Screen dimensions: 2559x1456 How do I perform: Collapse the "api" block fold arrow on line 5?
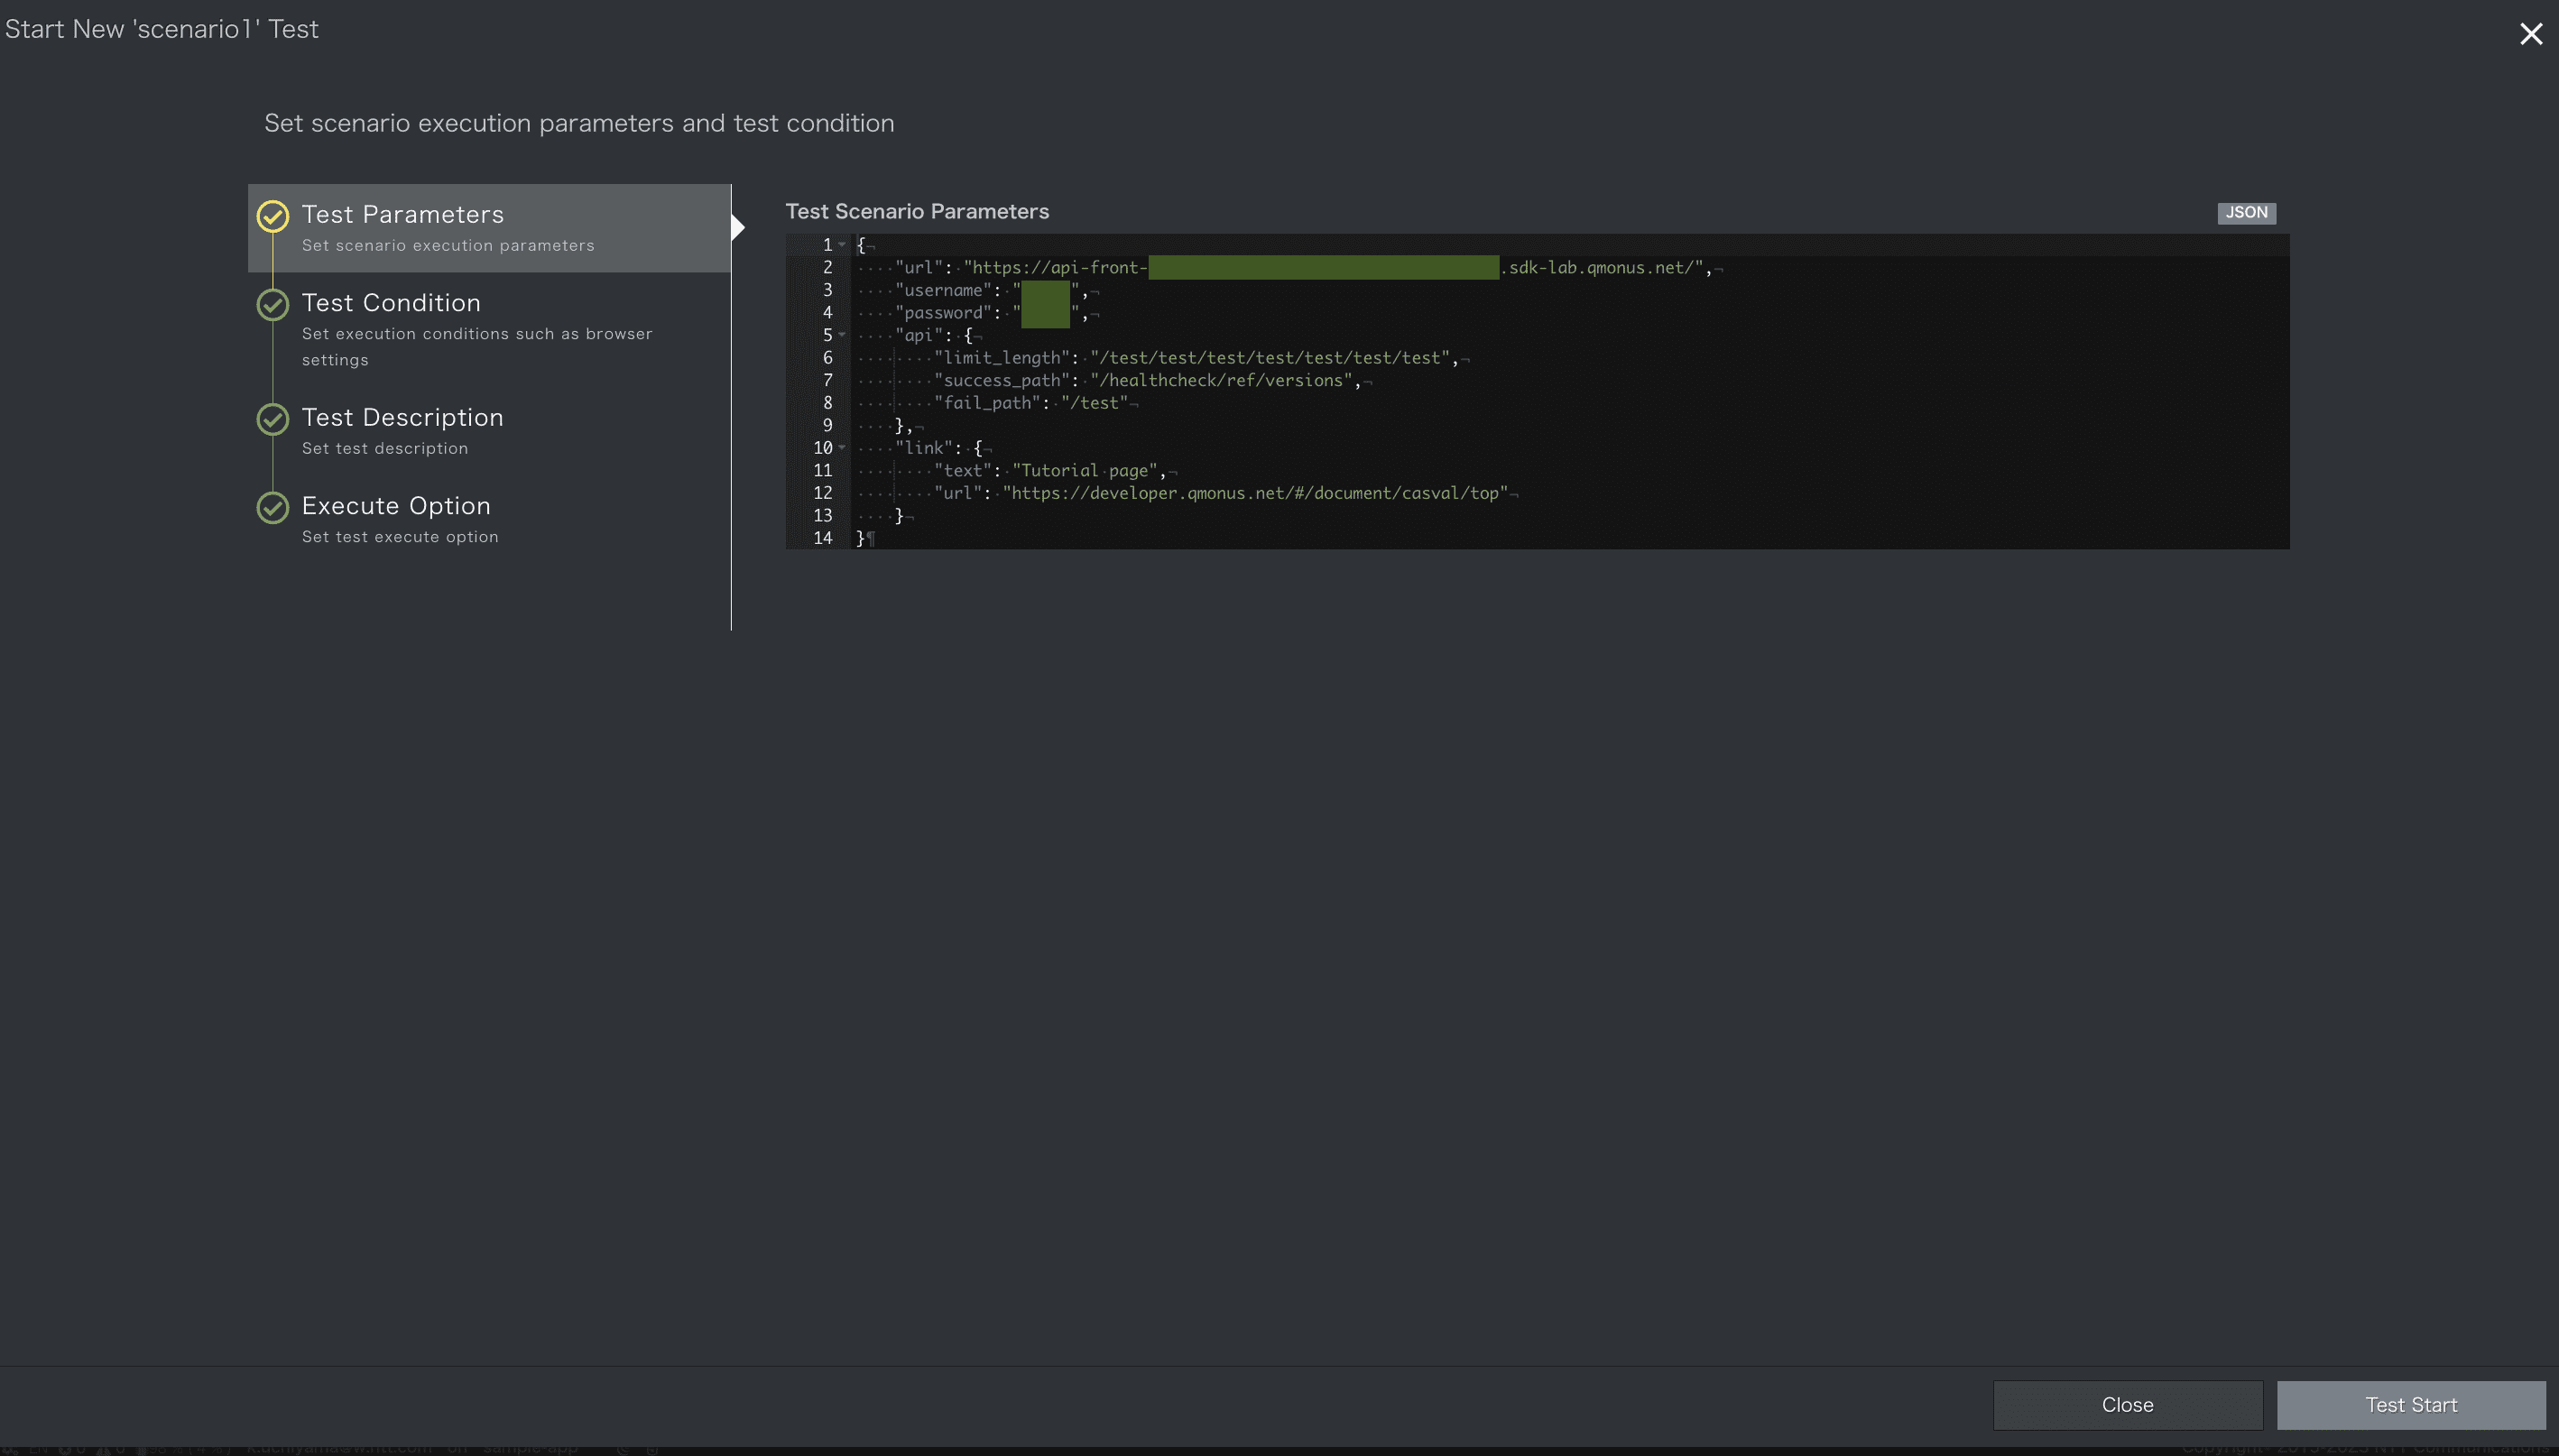(842, 335)
